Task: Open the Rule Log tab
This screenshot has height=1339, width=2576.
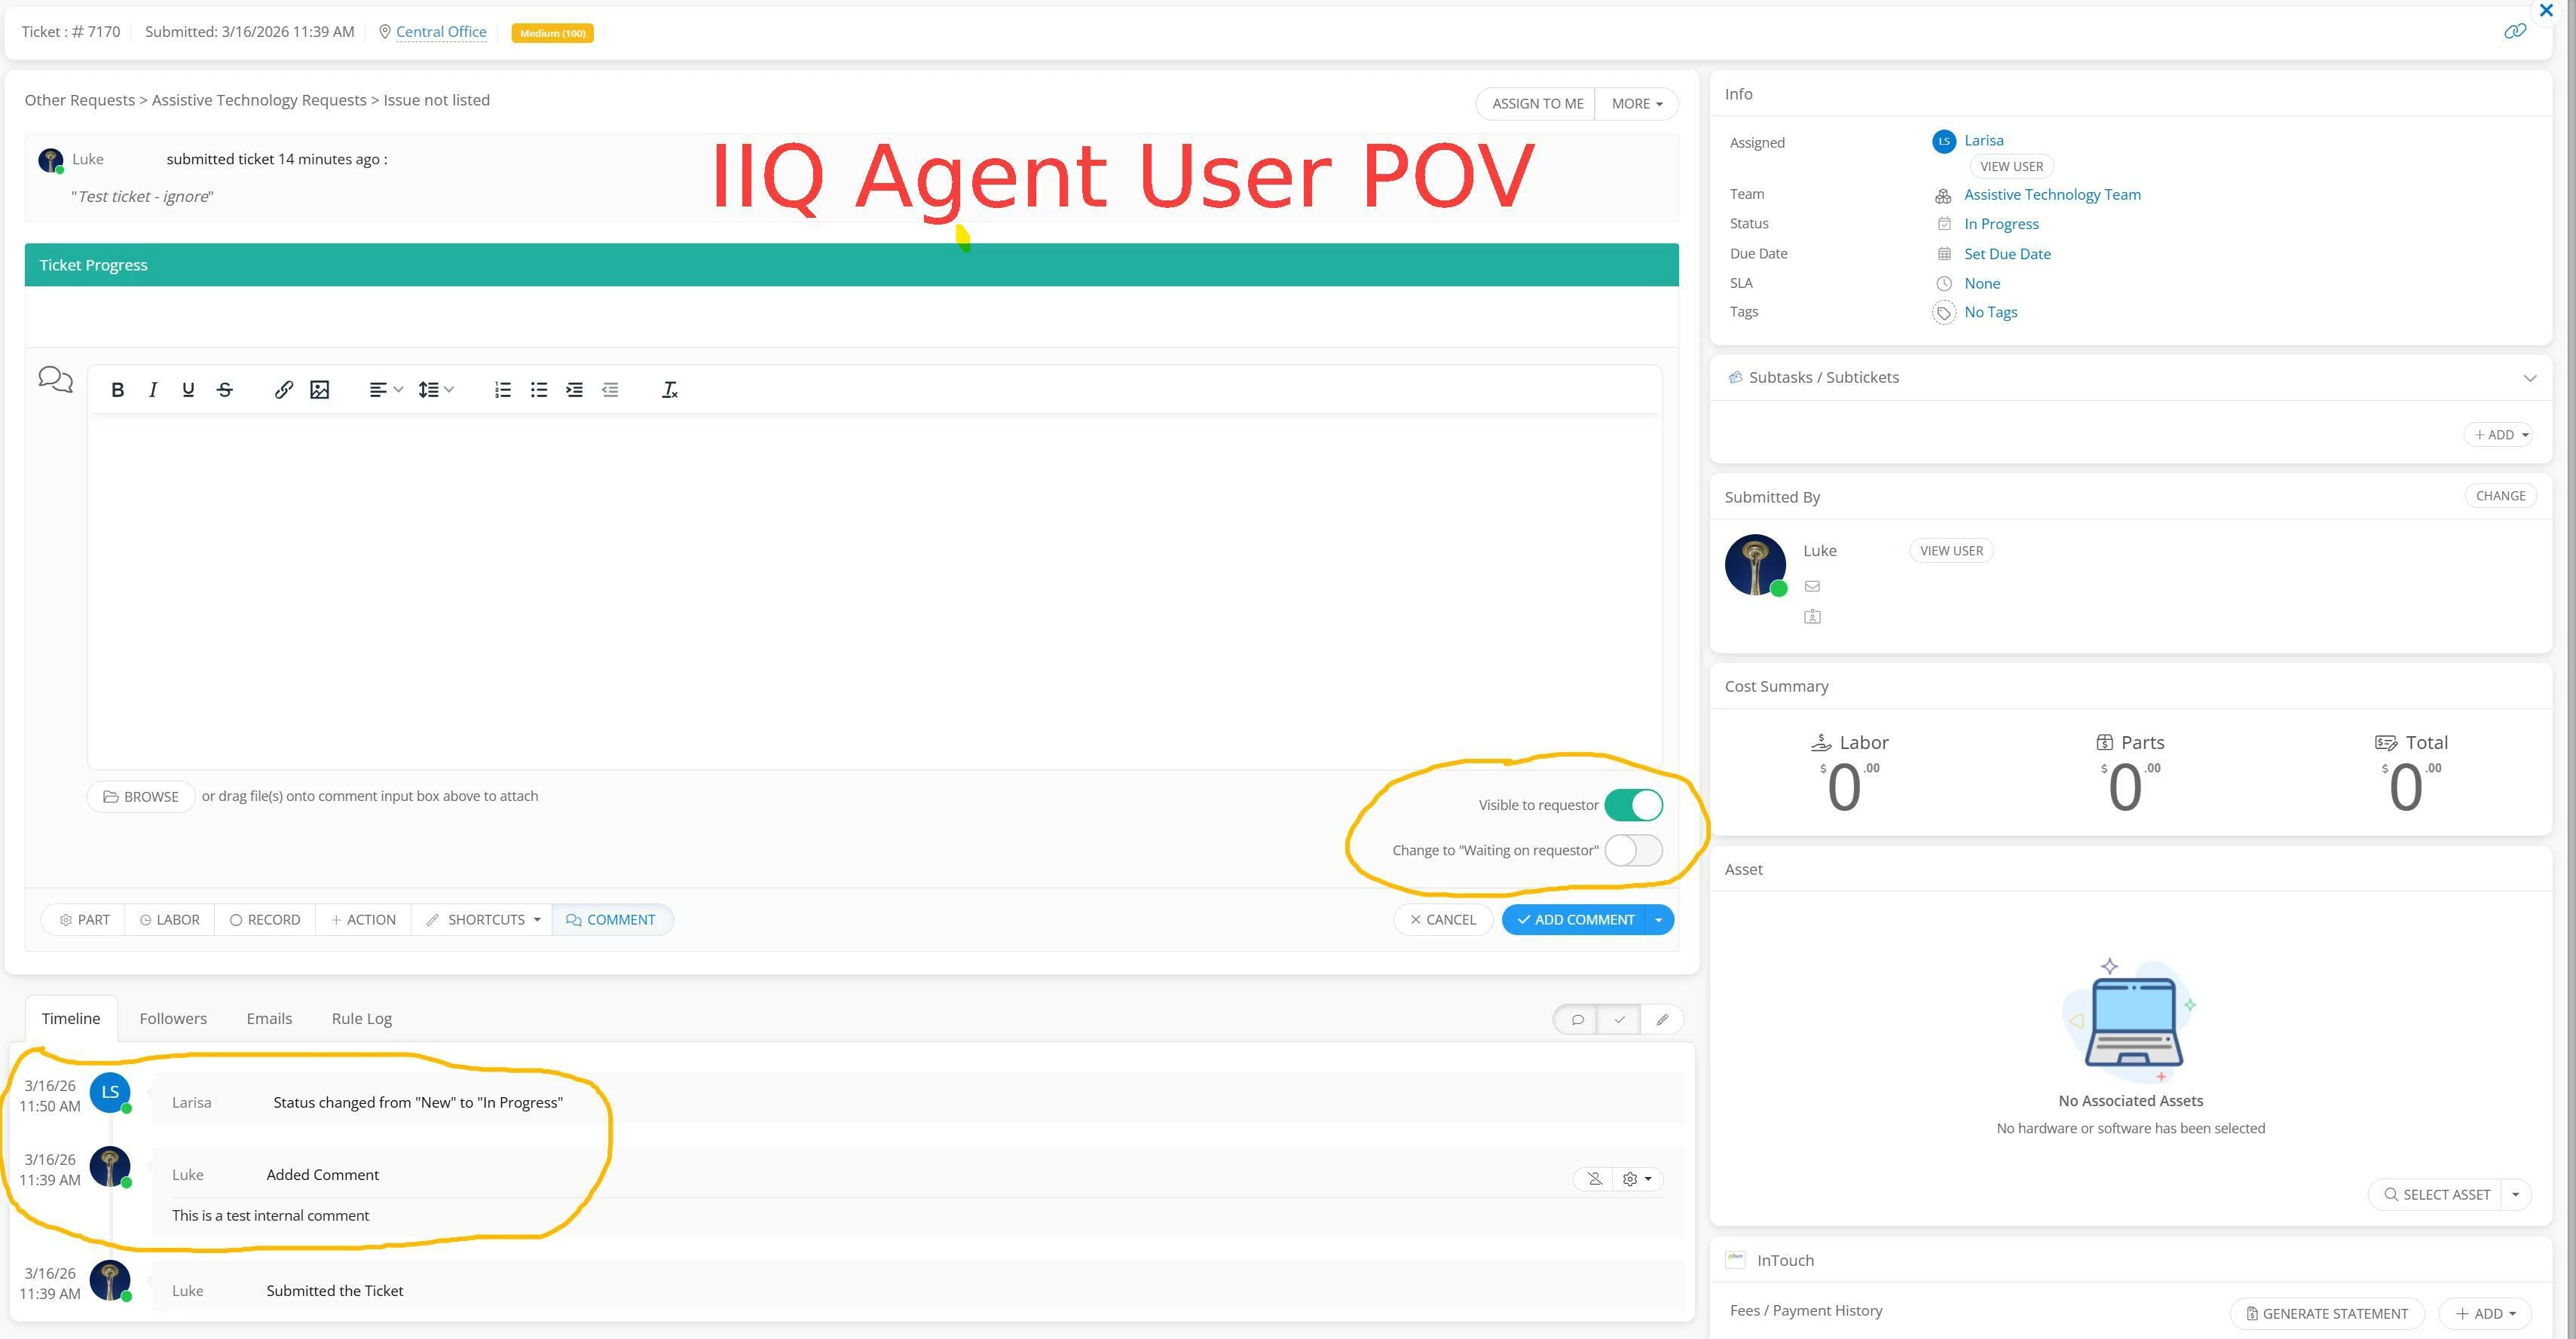Action: (361, 1018)
